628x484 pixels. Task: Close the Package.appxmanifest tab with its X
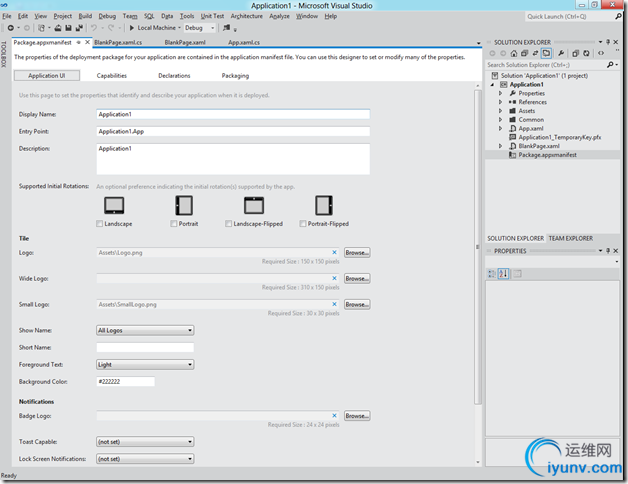(86, 43)
